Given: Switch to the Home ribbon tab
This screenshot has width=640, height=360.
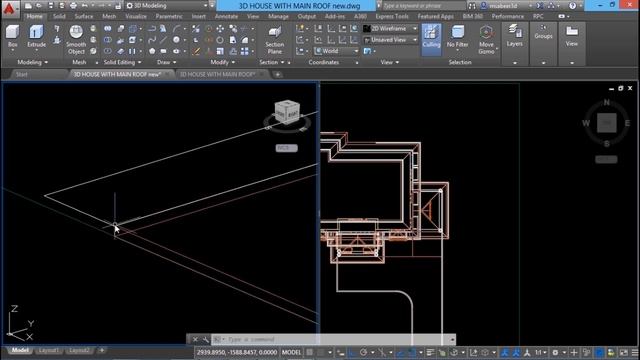Looking at the screenshot, I should [x=34, y=16].
